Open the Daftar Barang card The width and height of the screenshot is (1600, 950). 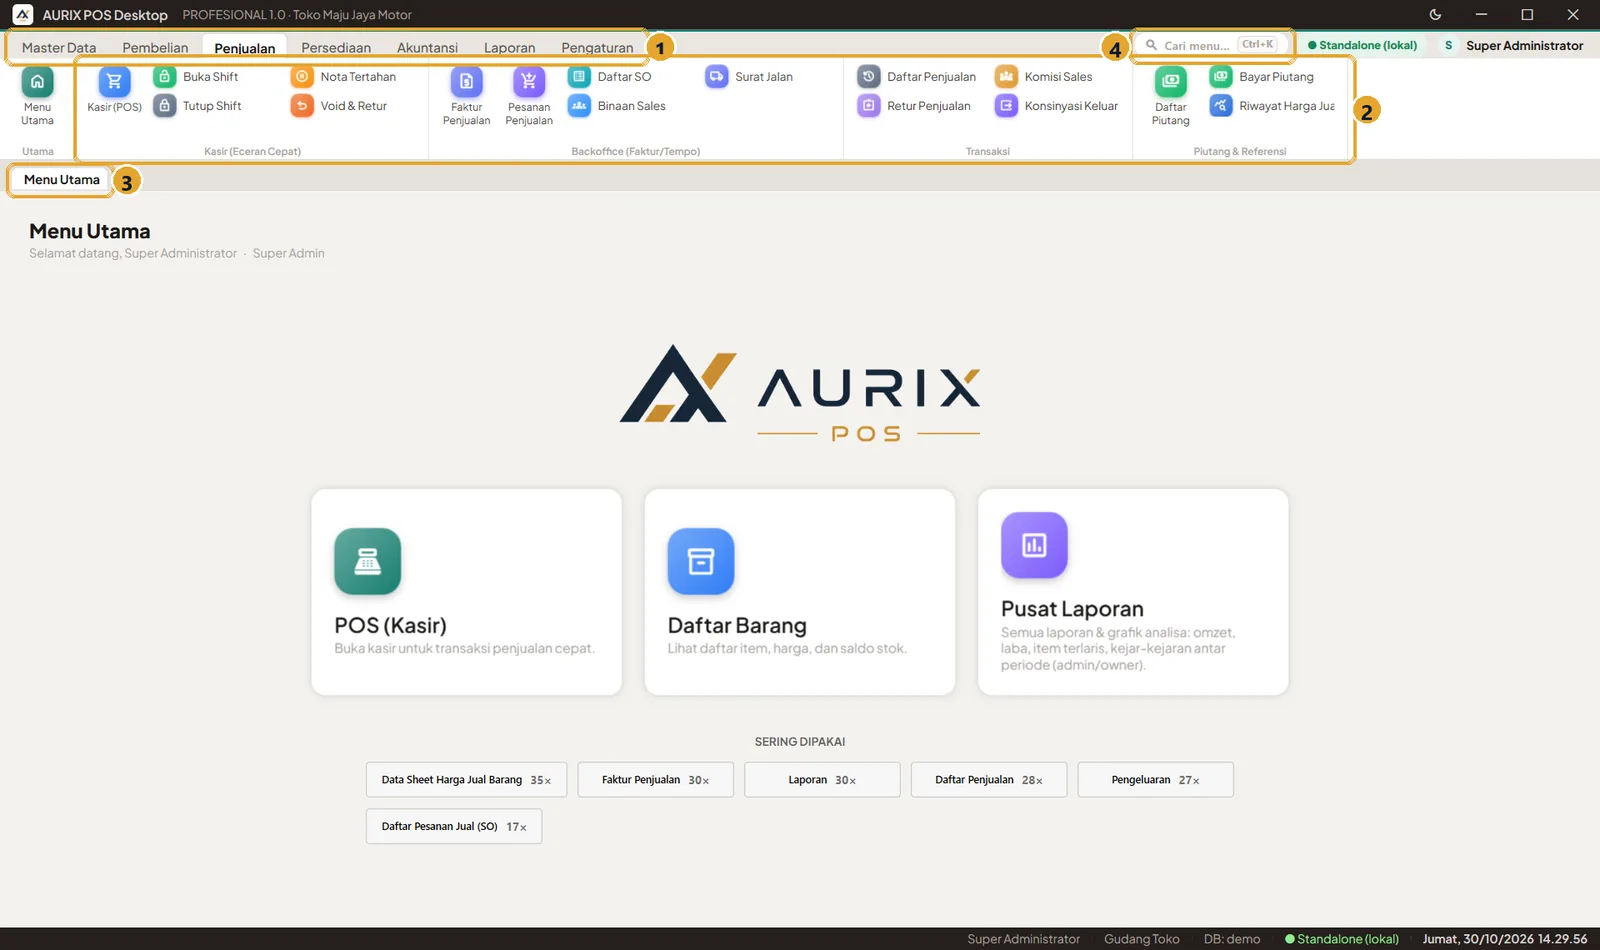pyautogui.click(x=800, y=592)
